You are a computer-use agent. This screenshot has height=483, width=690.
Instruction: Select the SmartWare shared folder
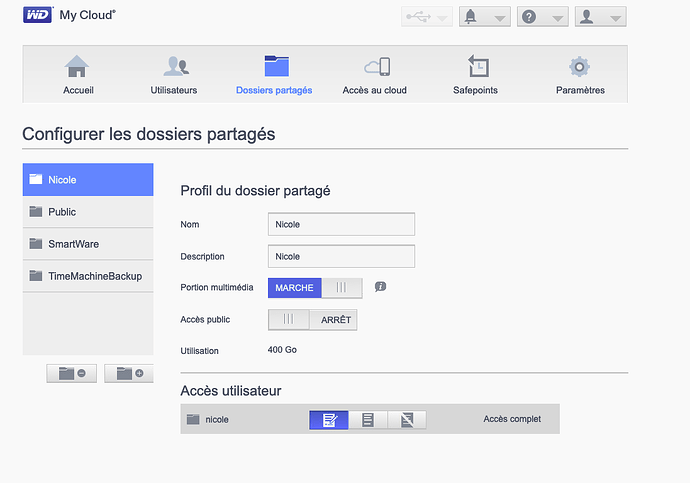pos(88,244)
